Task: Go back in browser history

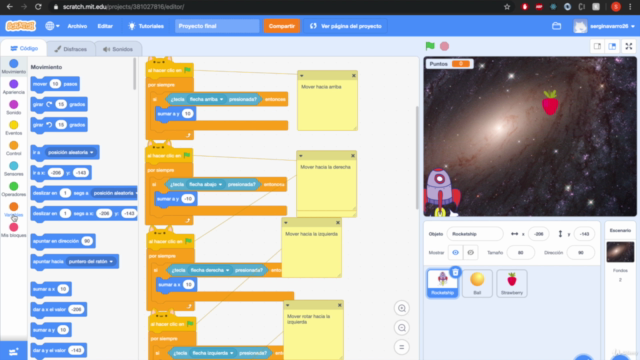Action: tap(9, 7)
